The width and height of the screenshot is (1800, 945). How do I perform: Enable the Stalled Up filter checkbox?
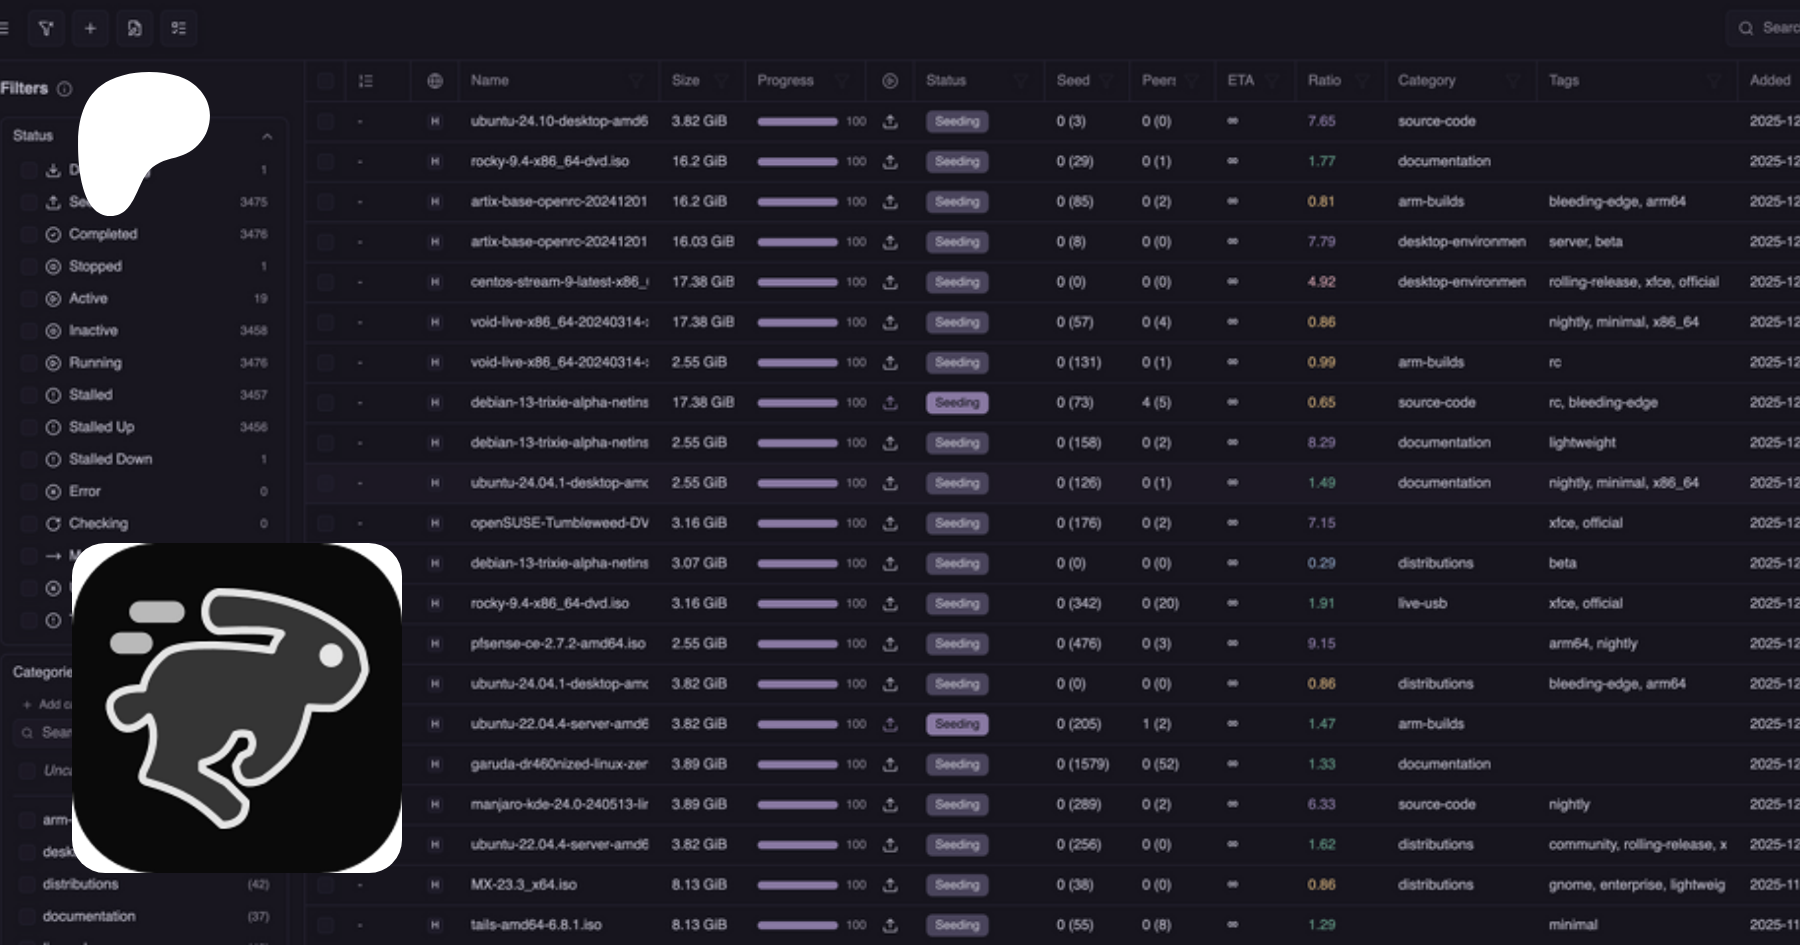(x=28, y=427)
